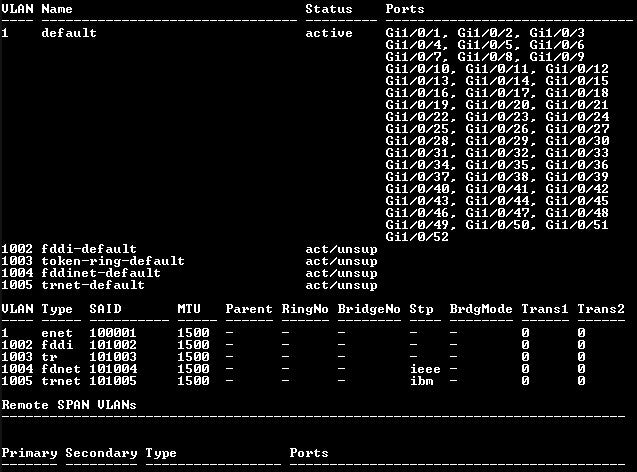The width and height of the screenshot is (637, 472).
Task: Select port Gi1/0/24
Action: point(577,117)
